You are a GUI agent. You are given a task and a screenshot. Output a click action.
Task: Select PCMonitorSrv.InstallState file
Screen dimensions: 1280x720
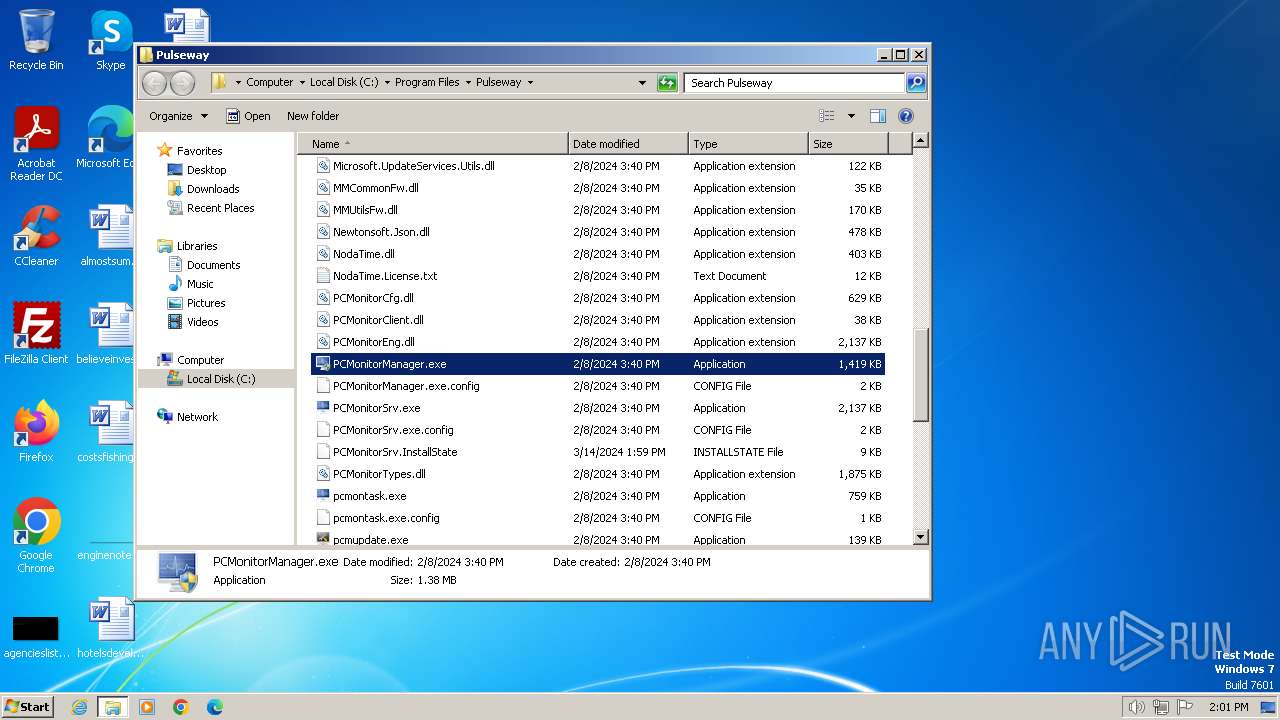click(395, 452)
